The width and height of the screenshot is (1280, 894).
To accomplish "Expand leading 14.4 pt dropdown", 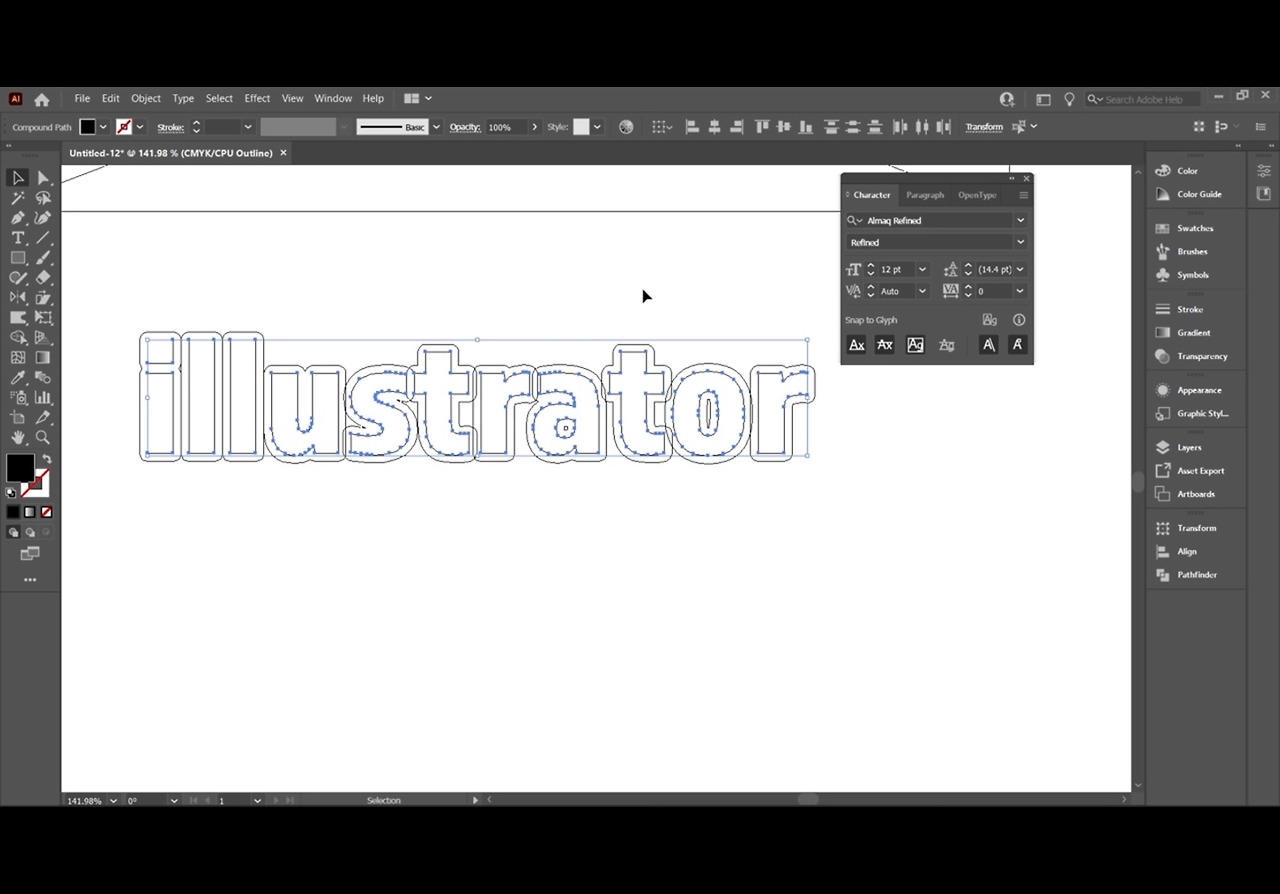I will 1020,270.
